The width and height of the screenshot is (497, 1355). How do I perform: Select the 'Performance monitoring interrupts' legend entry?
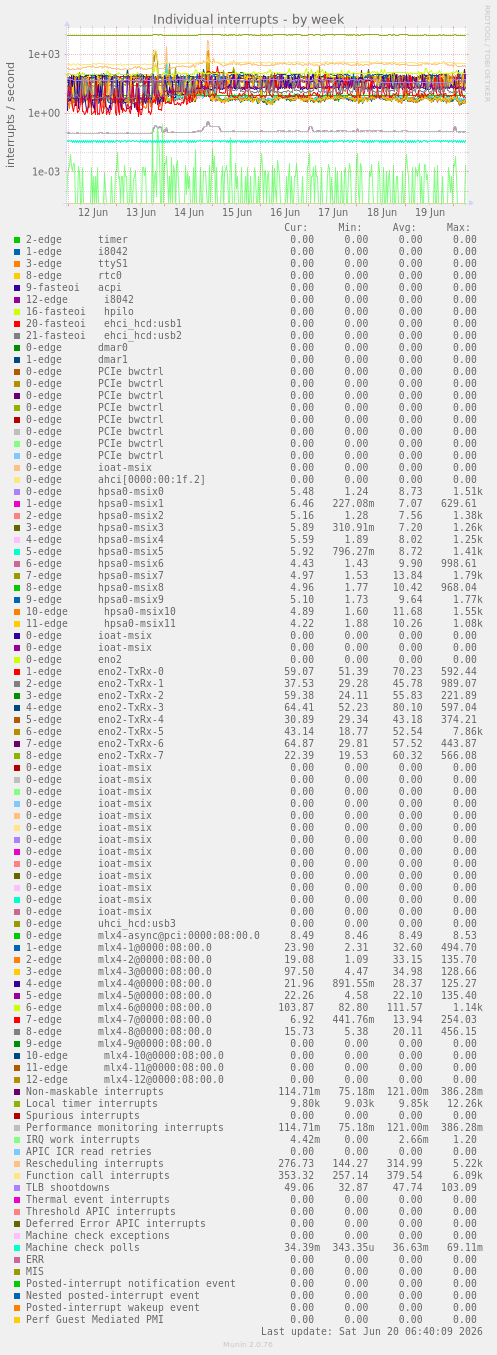(125, 1128)
